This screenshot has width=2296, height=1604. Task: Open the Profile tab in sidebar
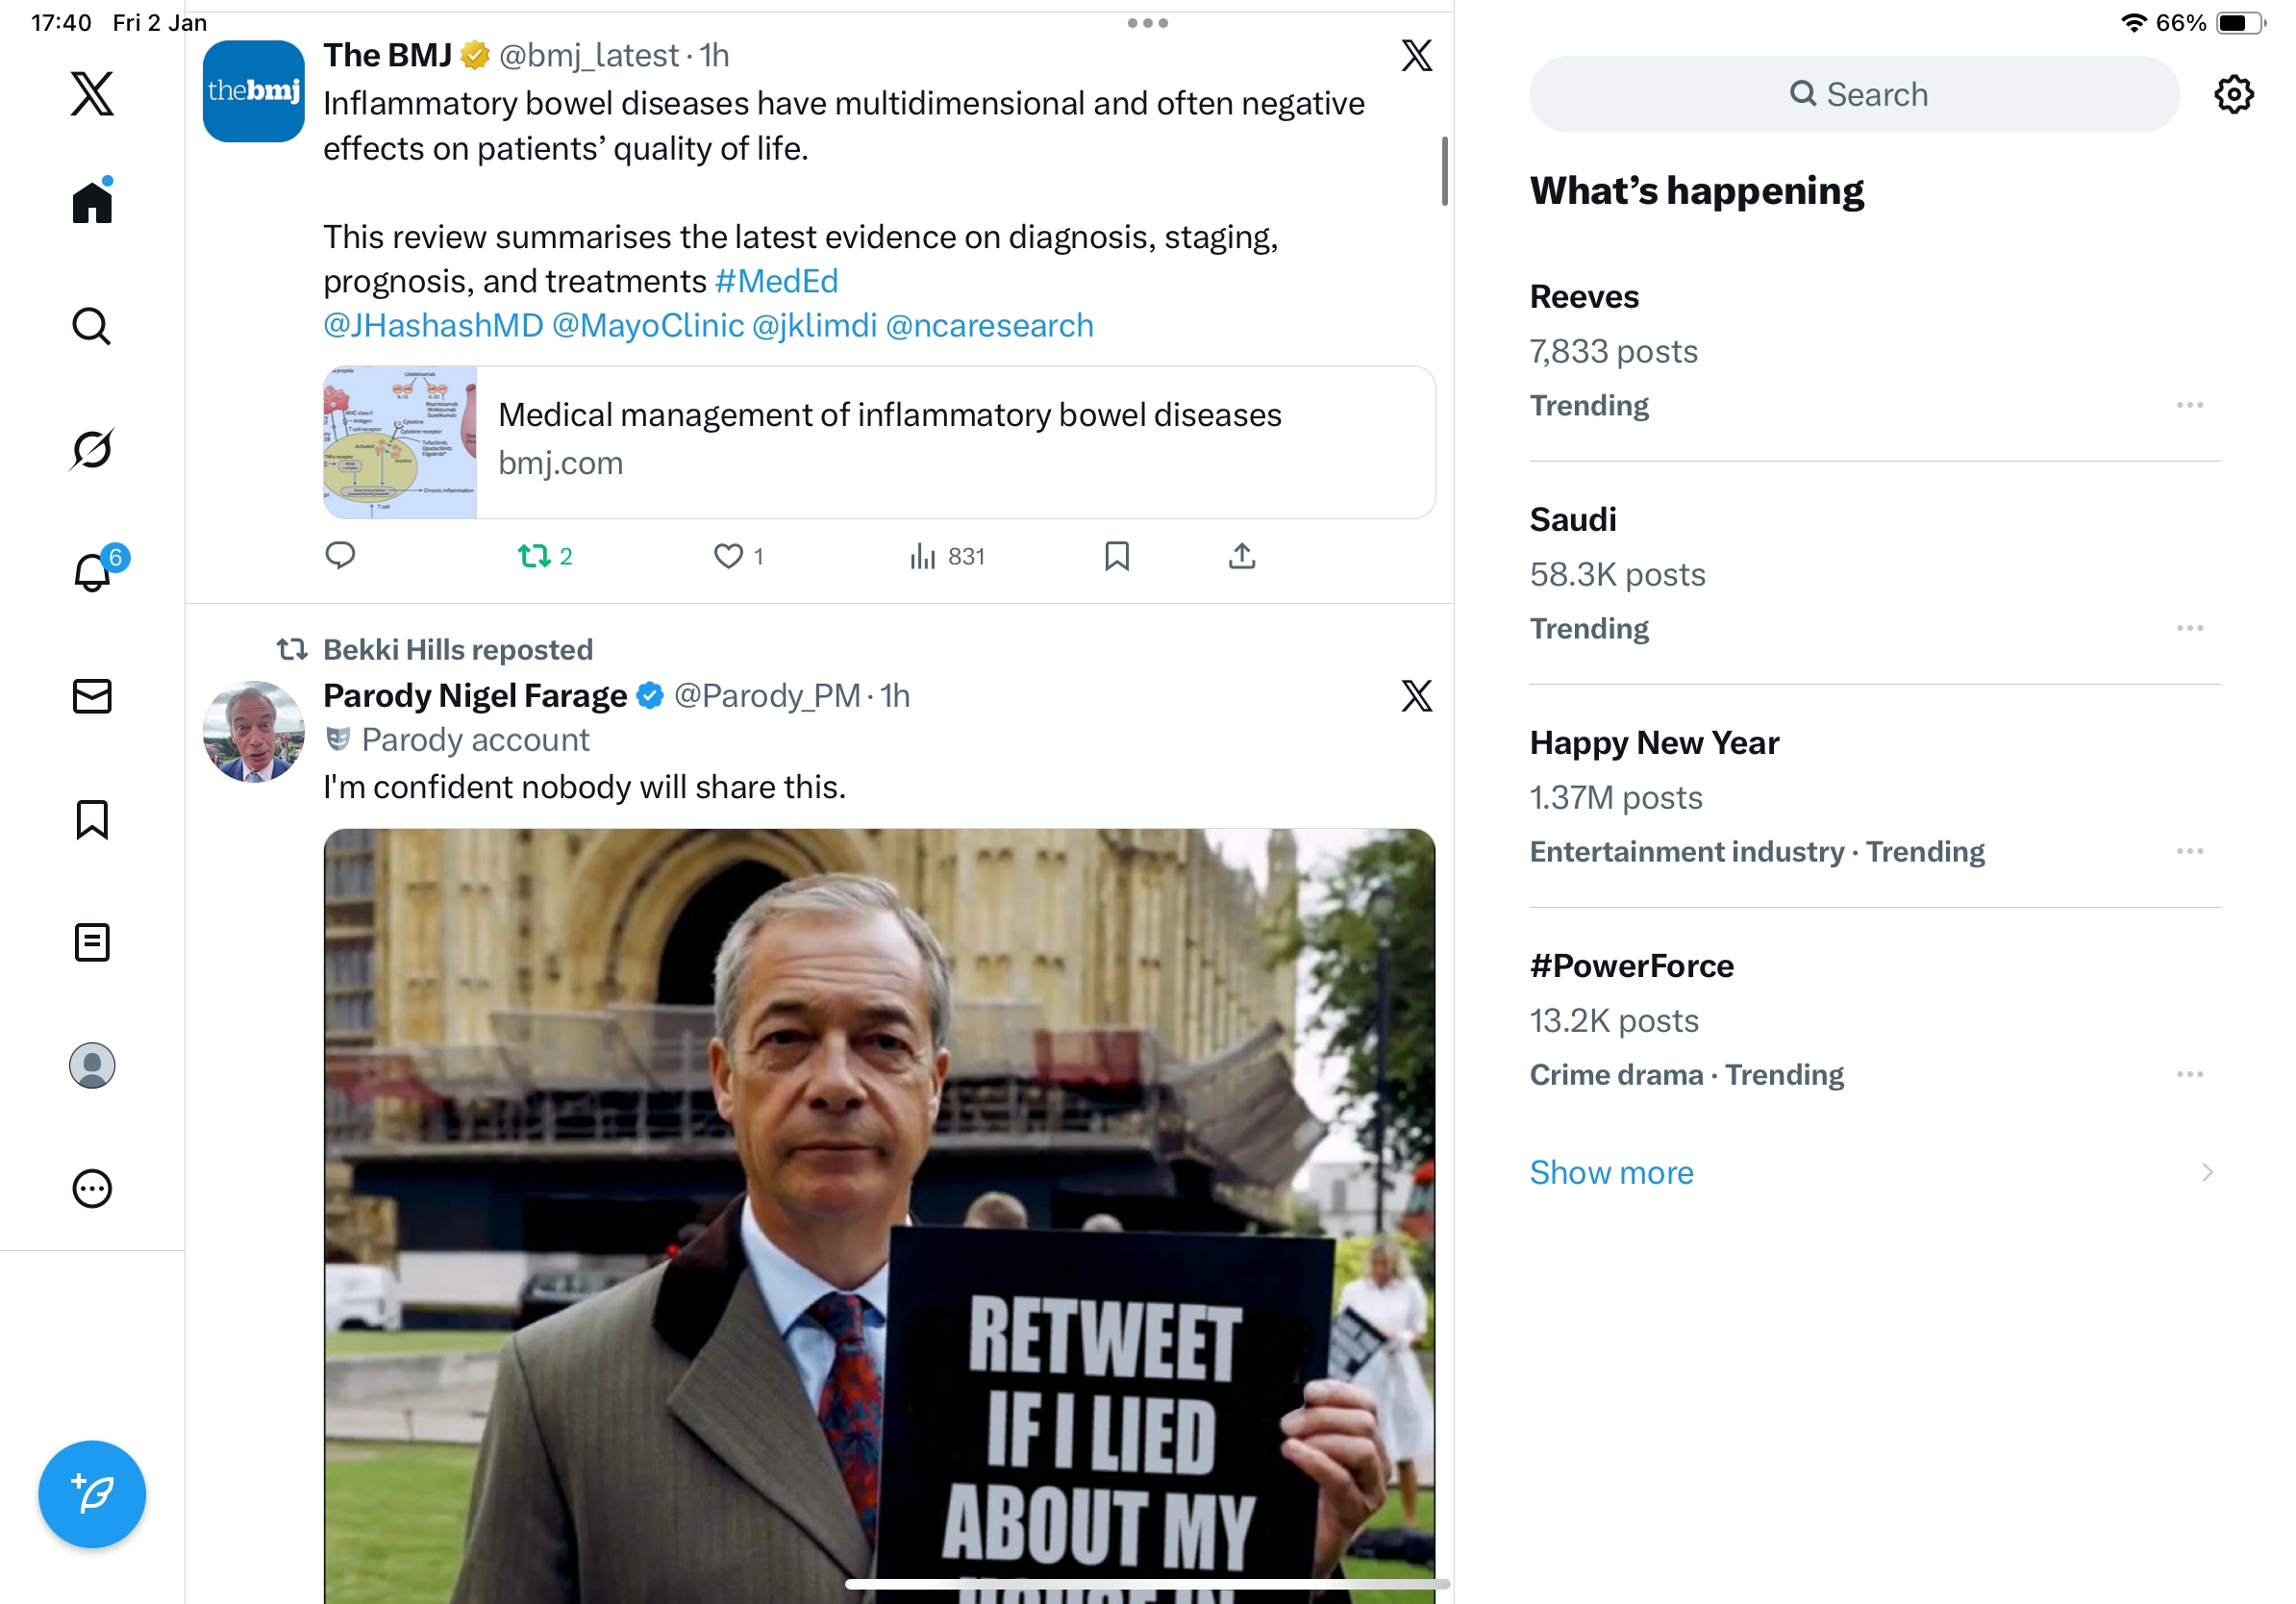pyautogui.click(x=92, y=1065)
